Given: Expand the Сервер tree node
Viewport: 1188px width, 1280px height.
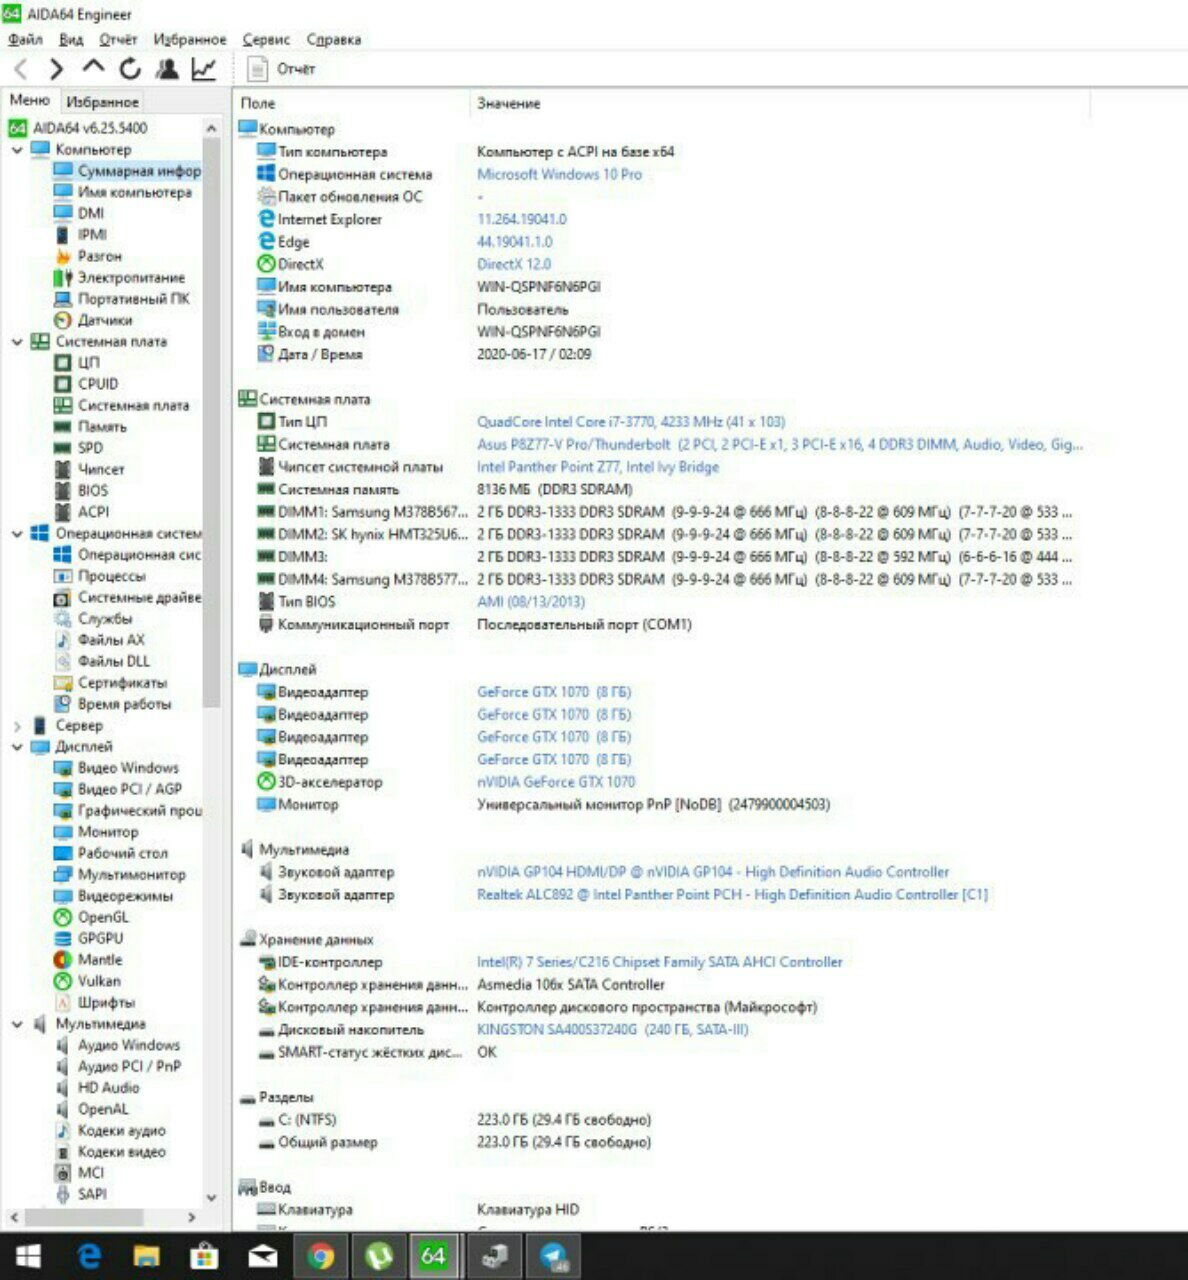Looking at the screenshot, I should tap(17, 726).
